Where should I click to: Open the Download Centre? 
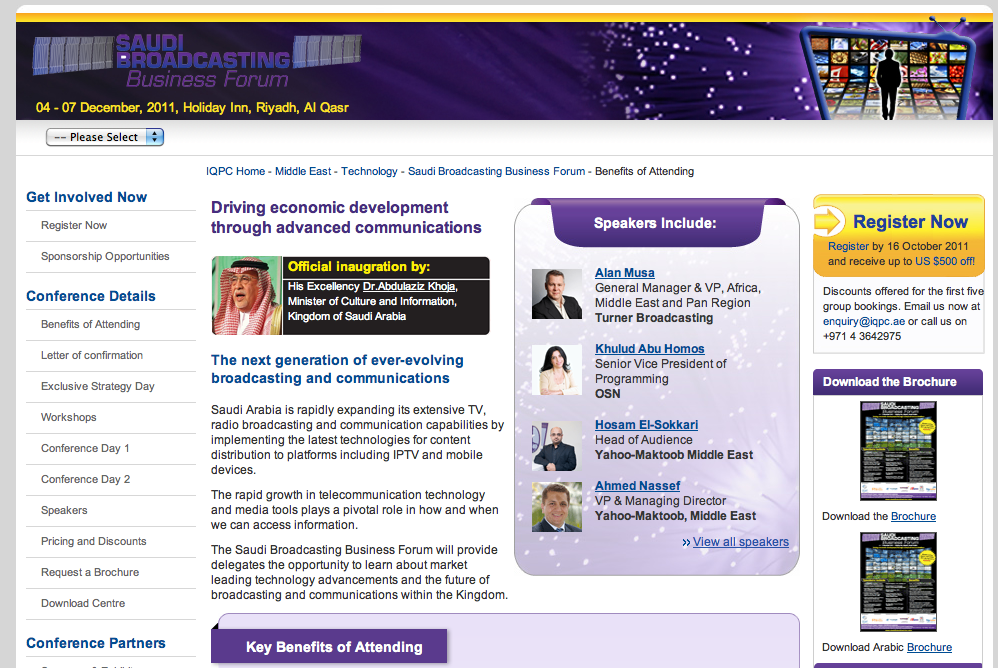pyautogui.click(x=83, y=603)
